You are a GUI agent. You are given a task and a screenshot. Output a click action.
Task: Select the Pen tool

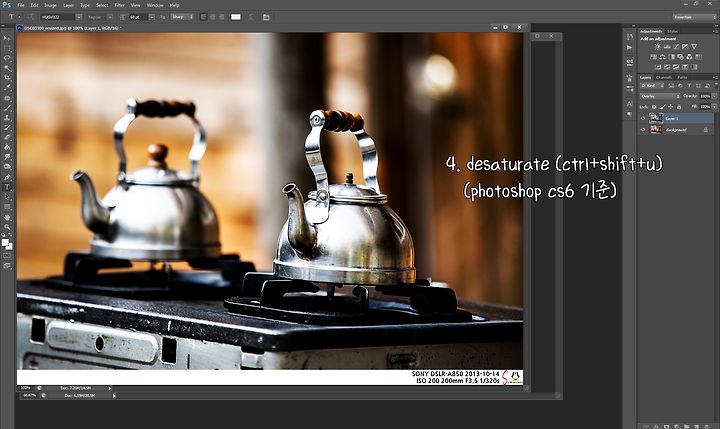(x=7, y=177)
